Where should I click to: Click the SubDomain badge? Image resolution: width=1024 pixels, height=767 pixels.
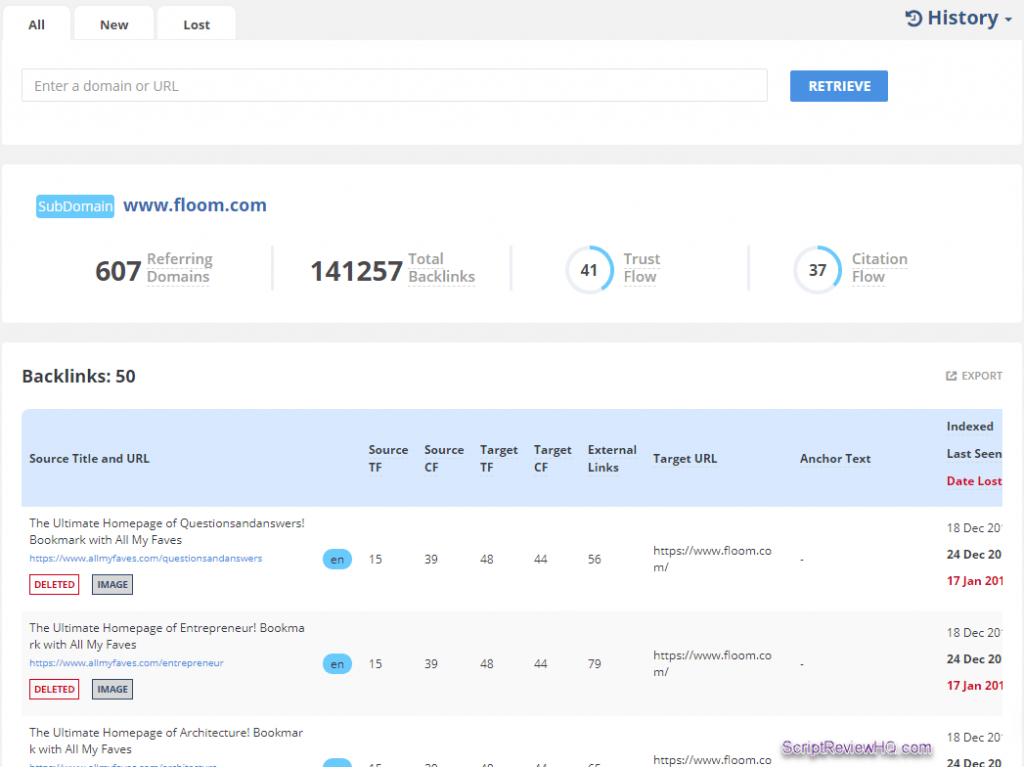pos(75,206)
